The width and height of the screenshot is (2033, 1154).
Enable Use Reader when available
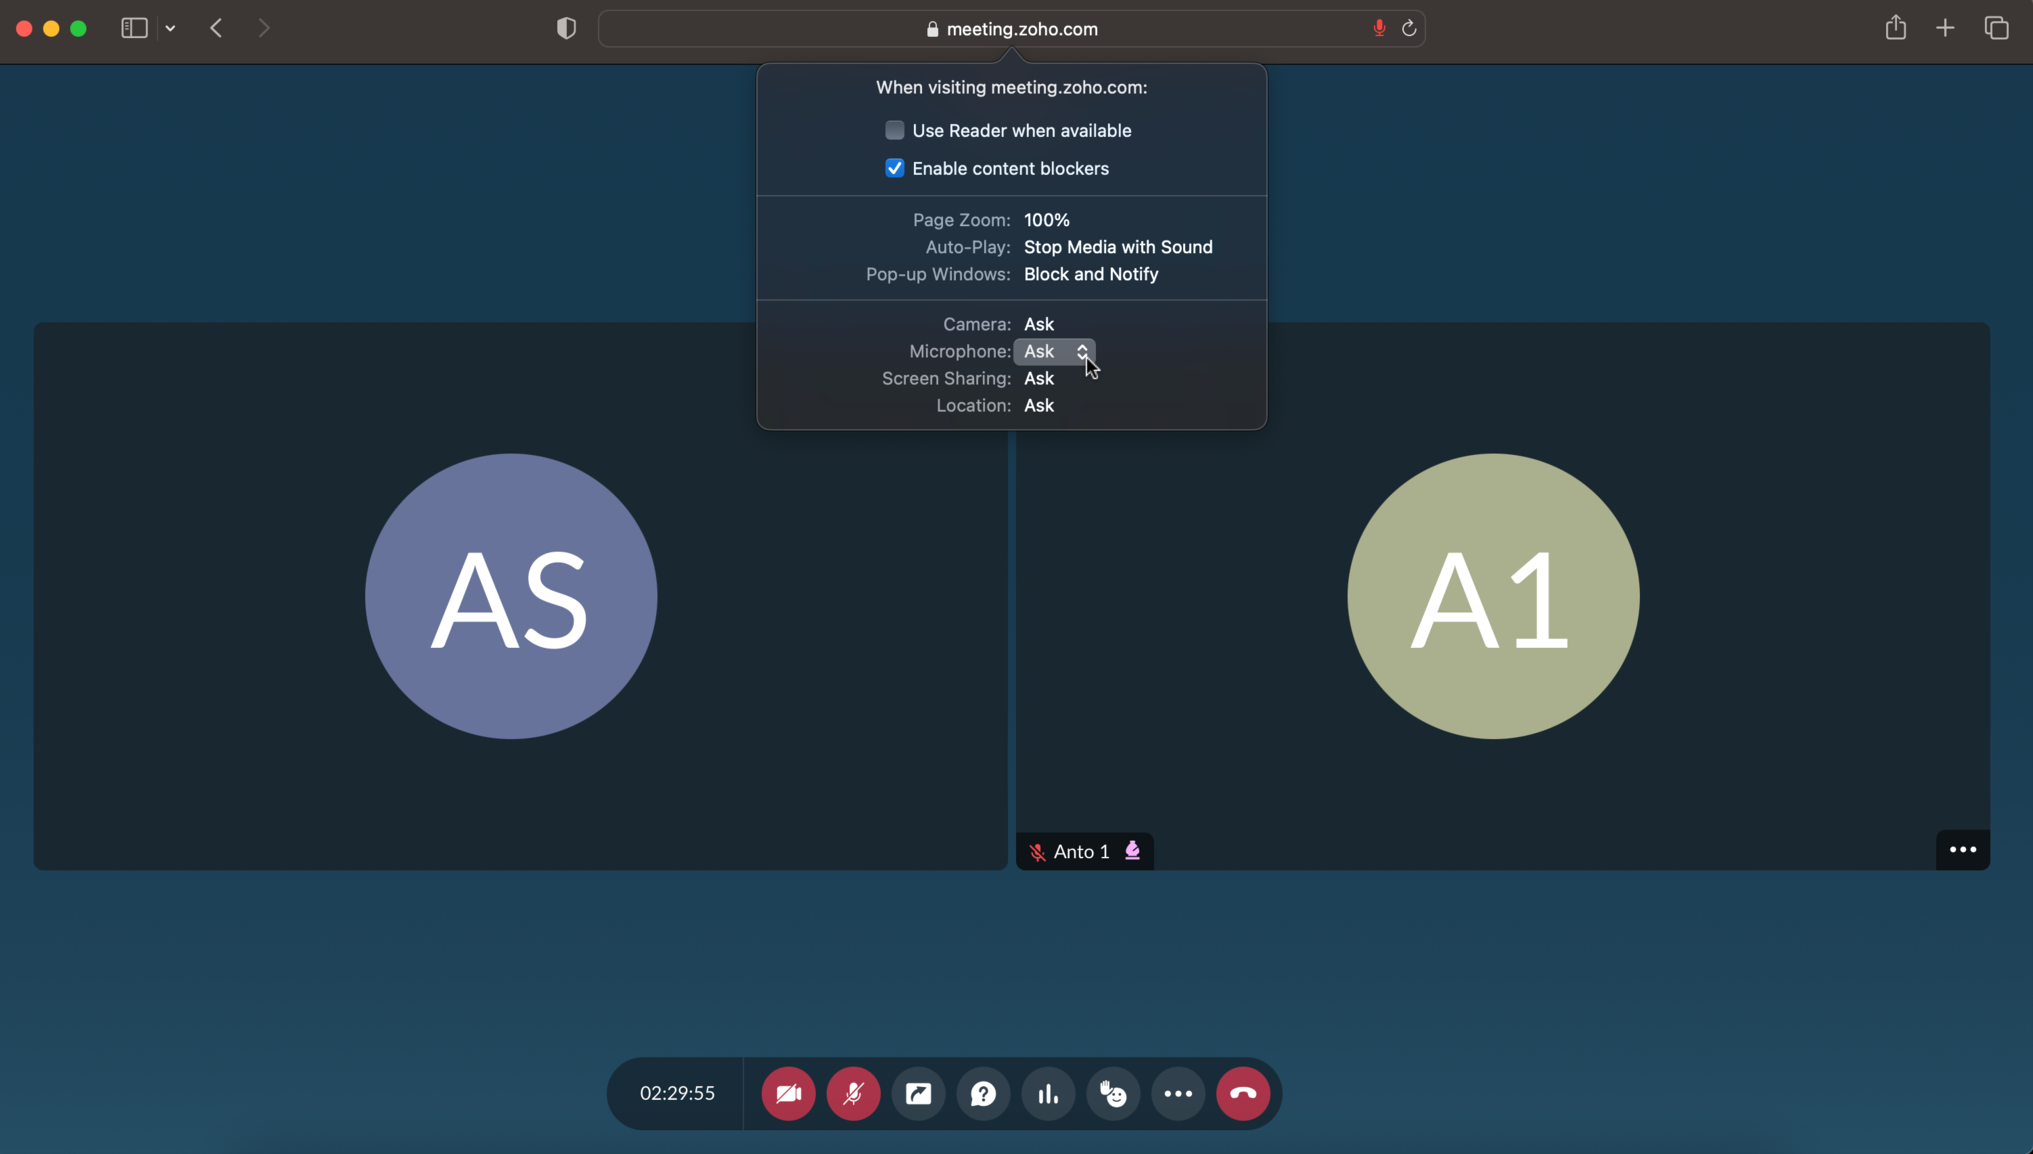(x=894, y=130)
